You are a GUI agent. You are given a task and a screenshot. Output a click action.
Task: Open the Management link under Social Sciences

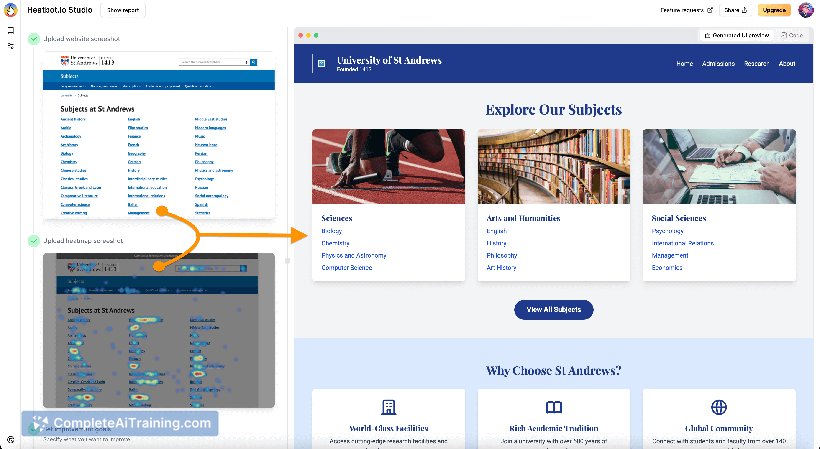(x=670, y=256)
